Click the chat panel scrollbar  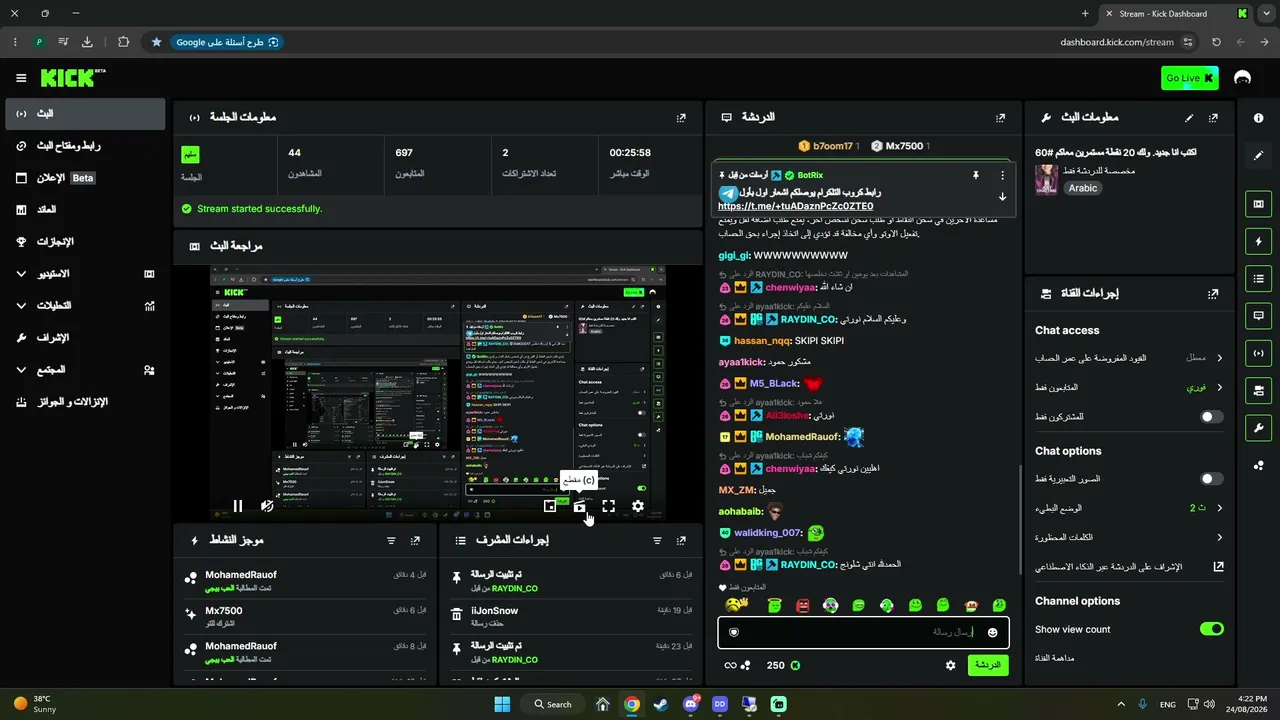click(1020, 520)
